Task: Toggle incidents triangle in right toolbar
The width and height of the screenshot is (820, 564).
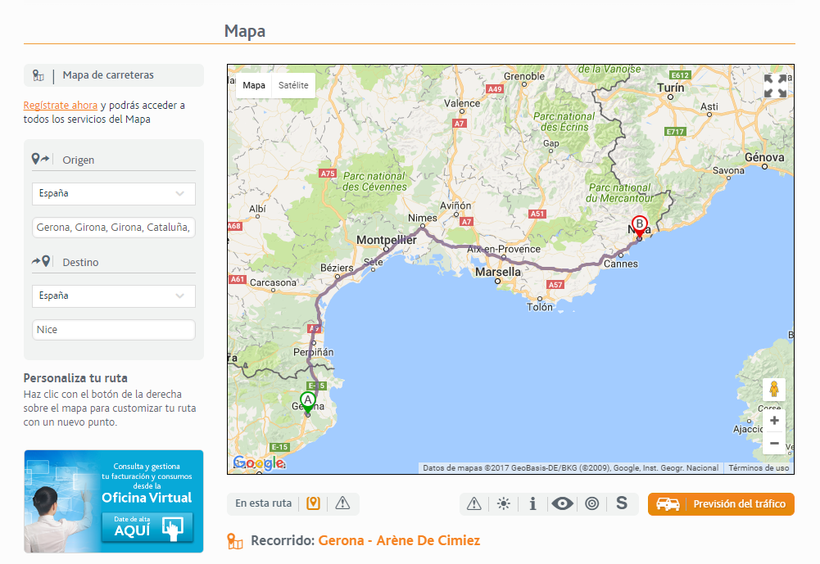Action: click(474, 504)
